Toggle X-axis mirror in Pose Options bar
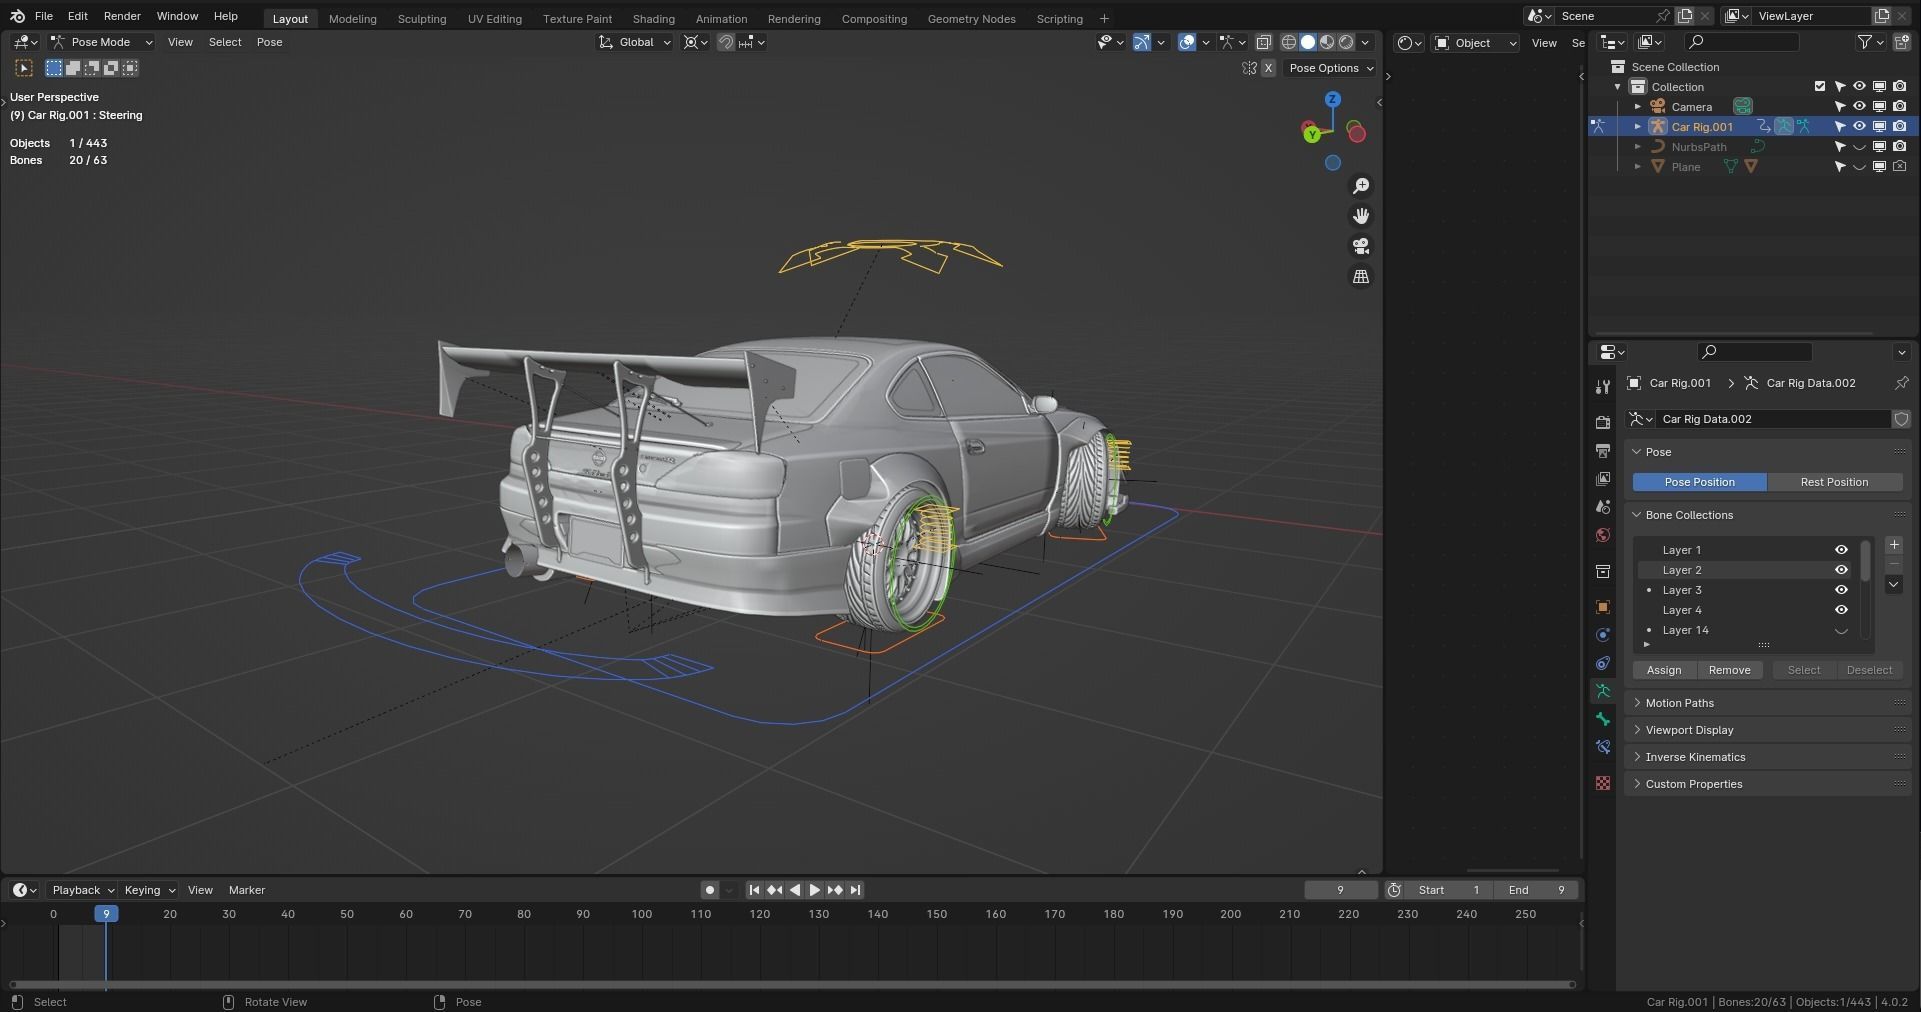Viewport: 1921px width, 1012px height. point(1268,68)
